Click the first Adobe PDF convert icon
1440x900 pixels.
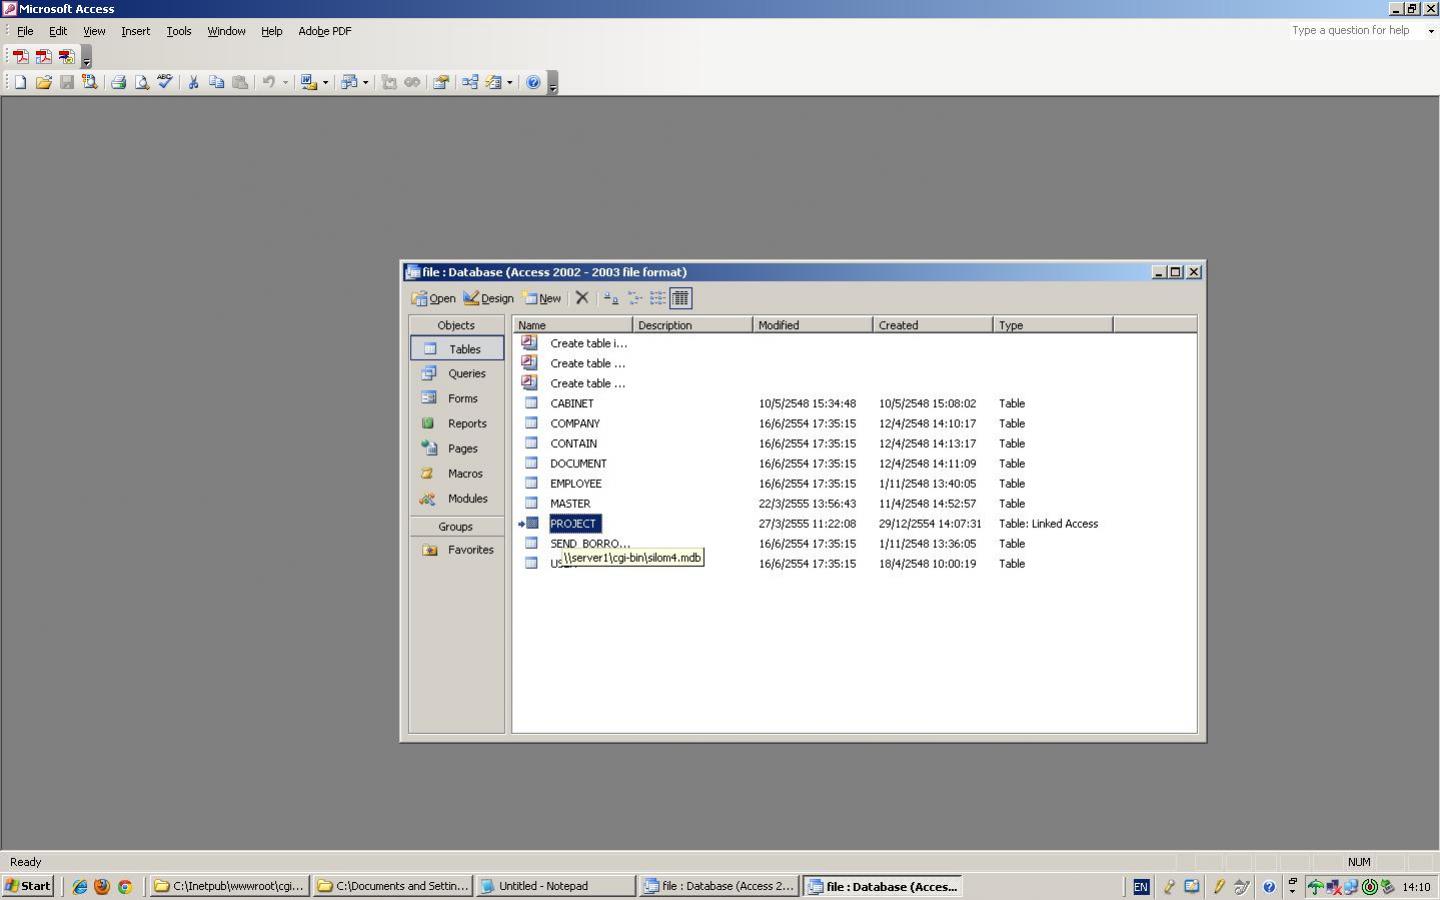[x=20, y=57]
